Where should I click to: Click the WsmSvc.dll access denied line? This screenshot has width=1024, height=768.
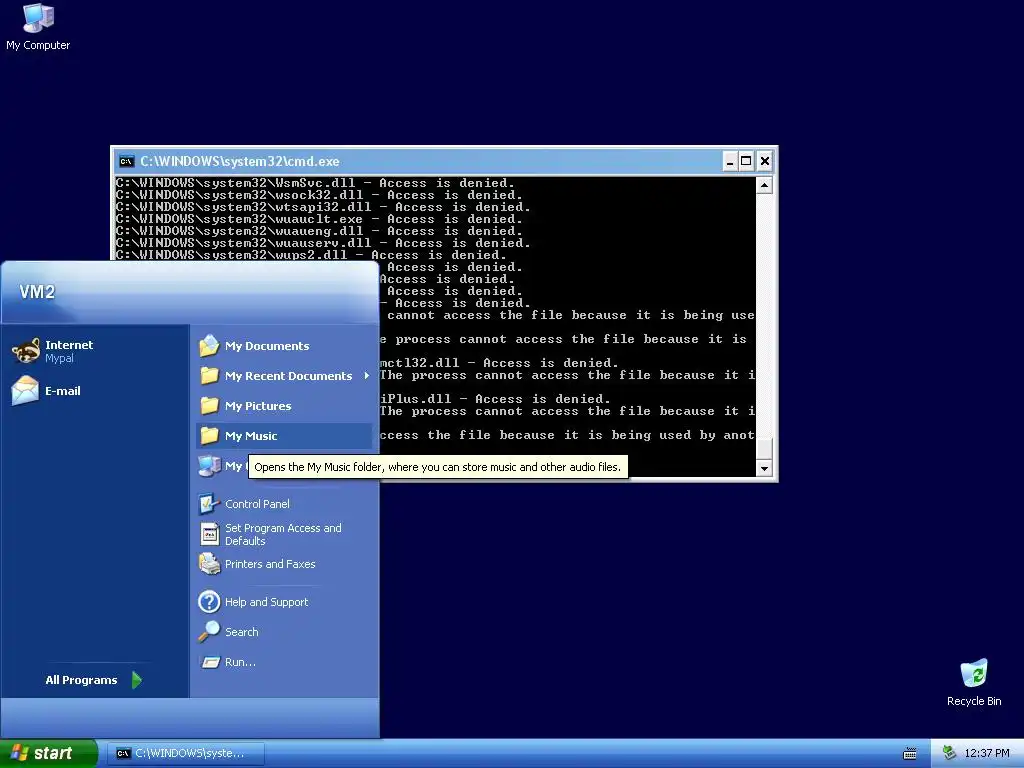[315, 183]
